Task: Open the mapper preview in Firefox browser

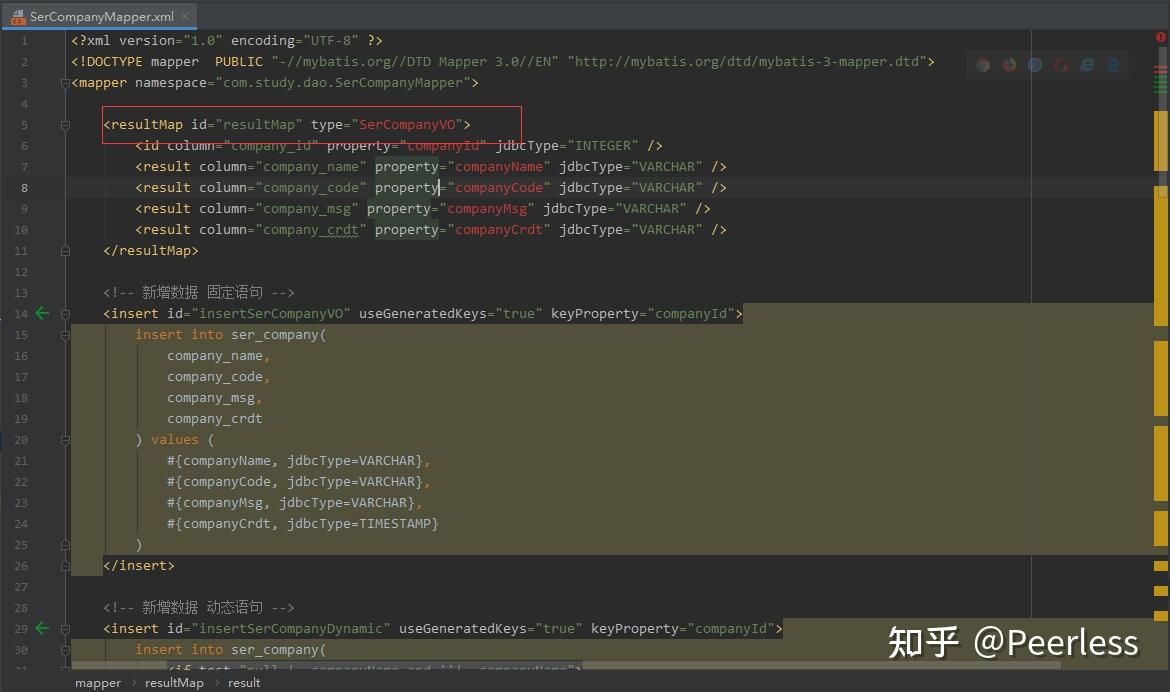Action: (x=1010, y=65)
